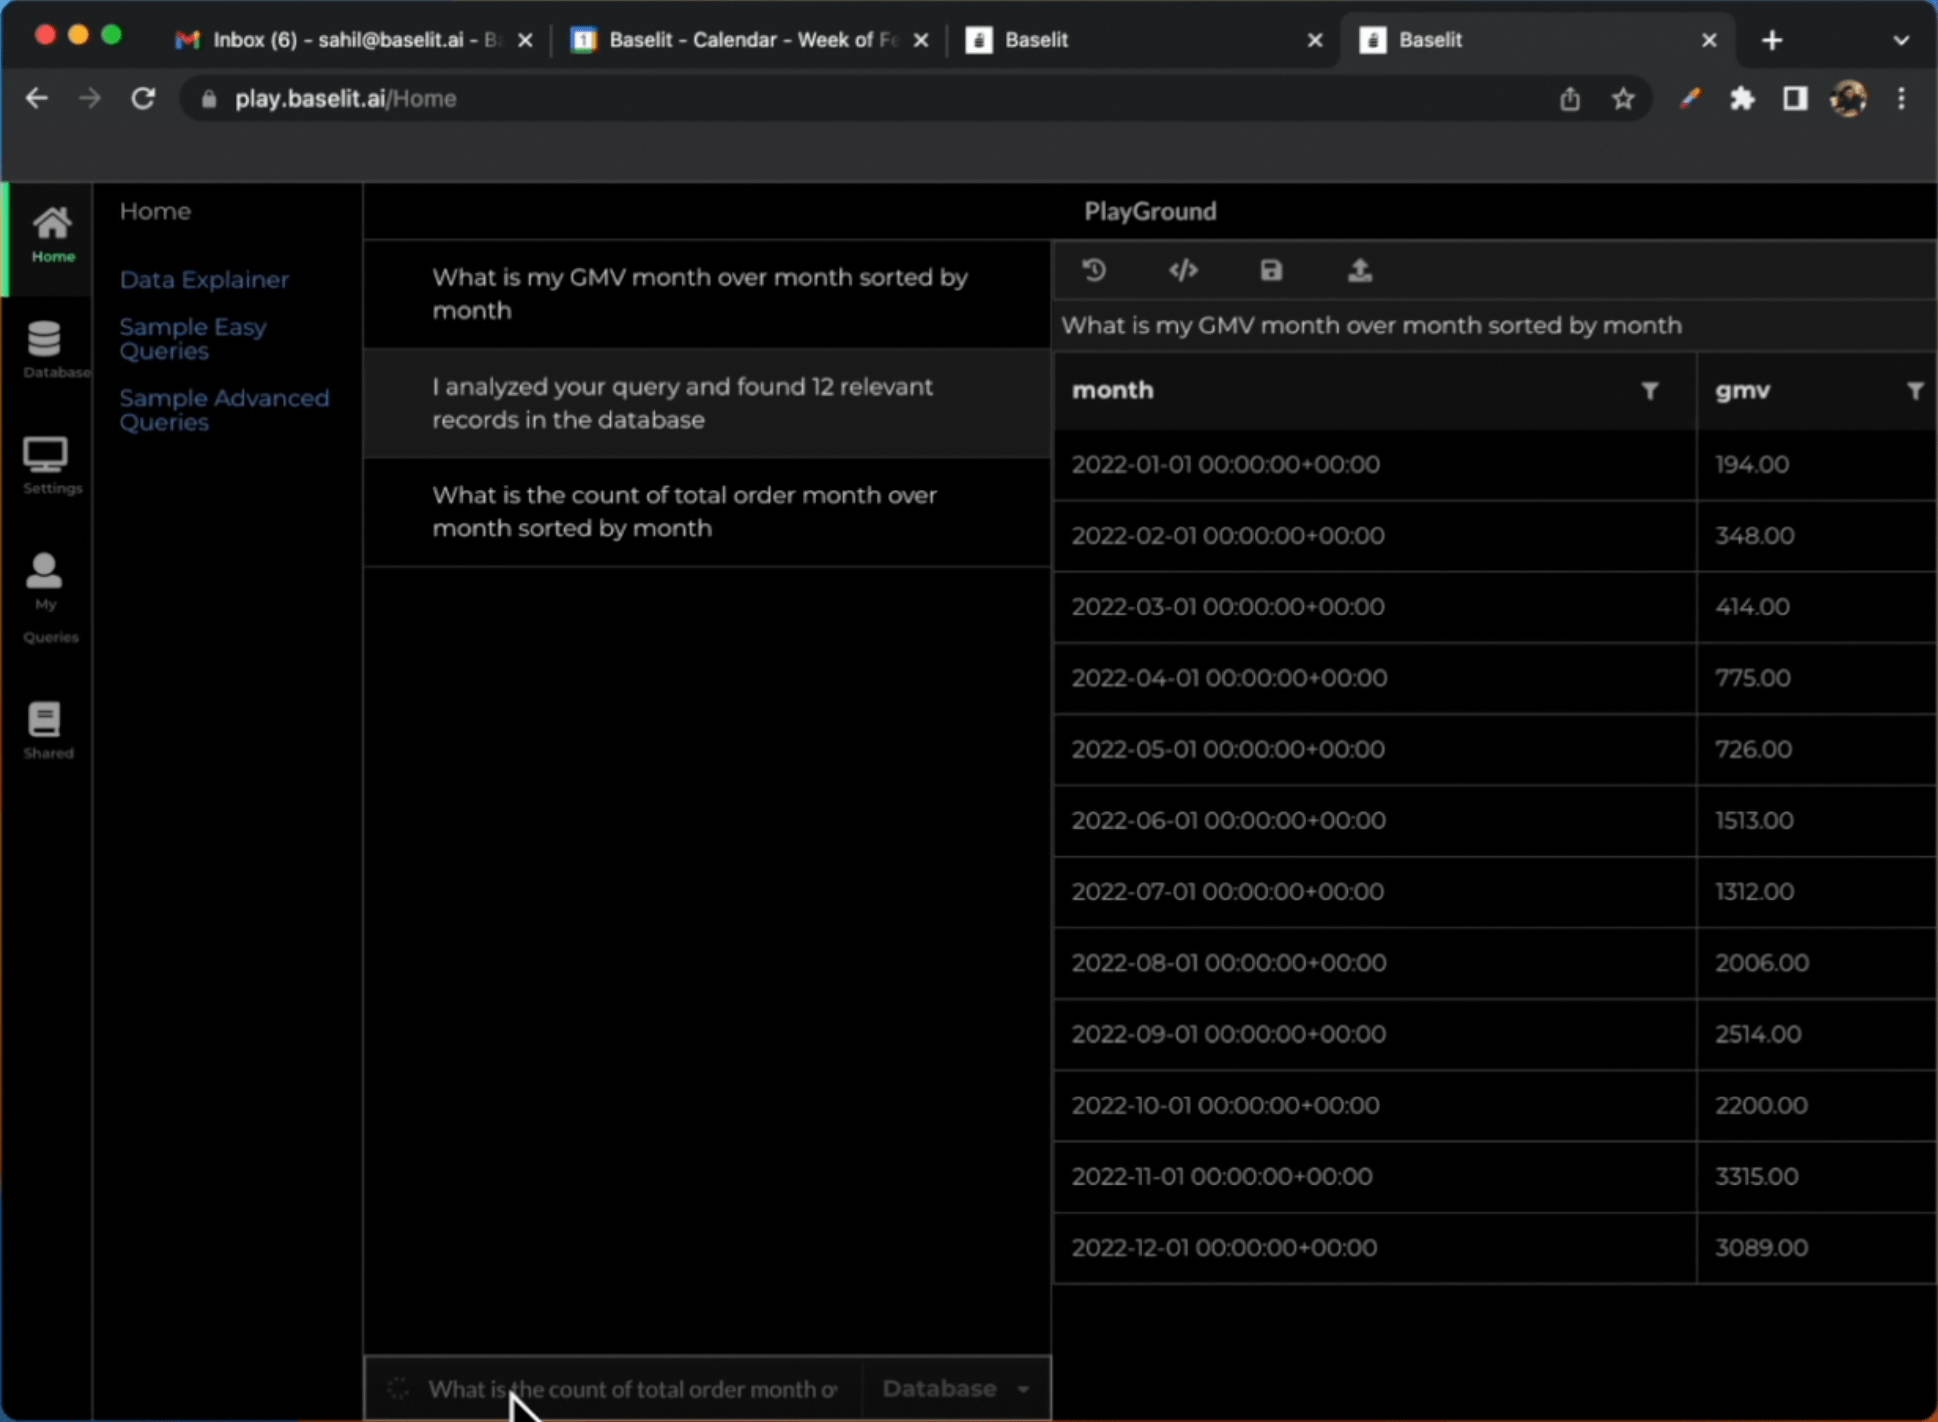Open the Settings monitor icon in sidebar

[x=45, y=464]
